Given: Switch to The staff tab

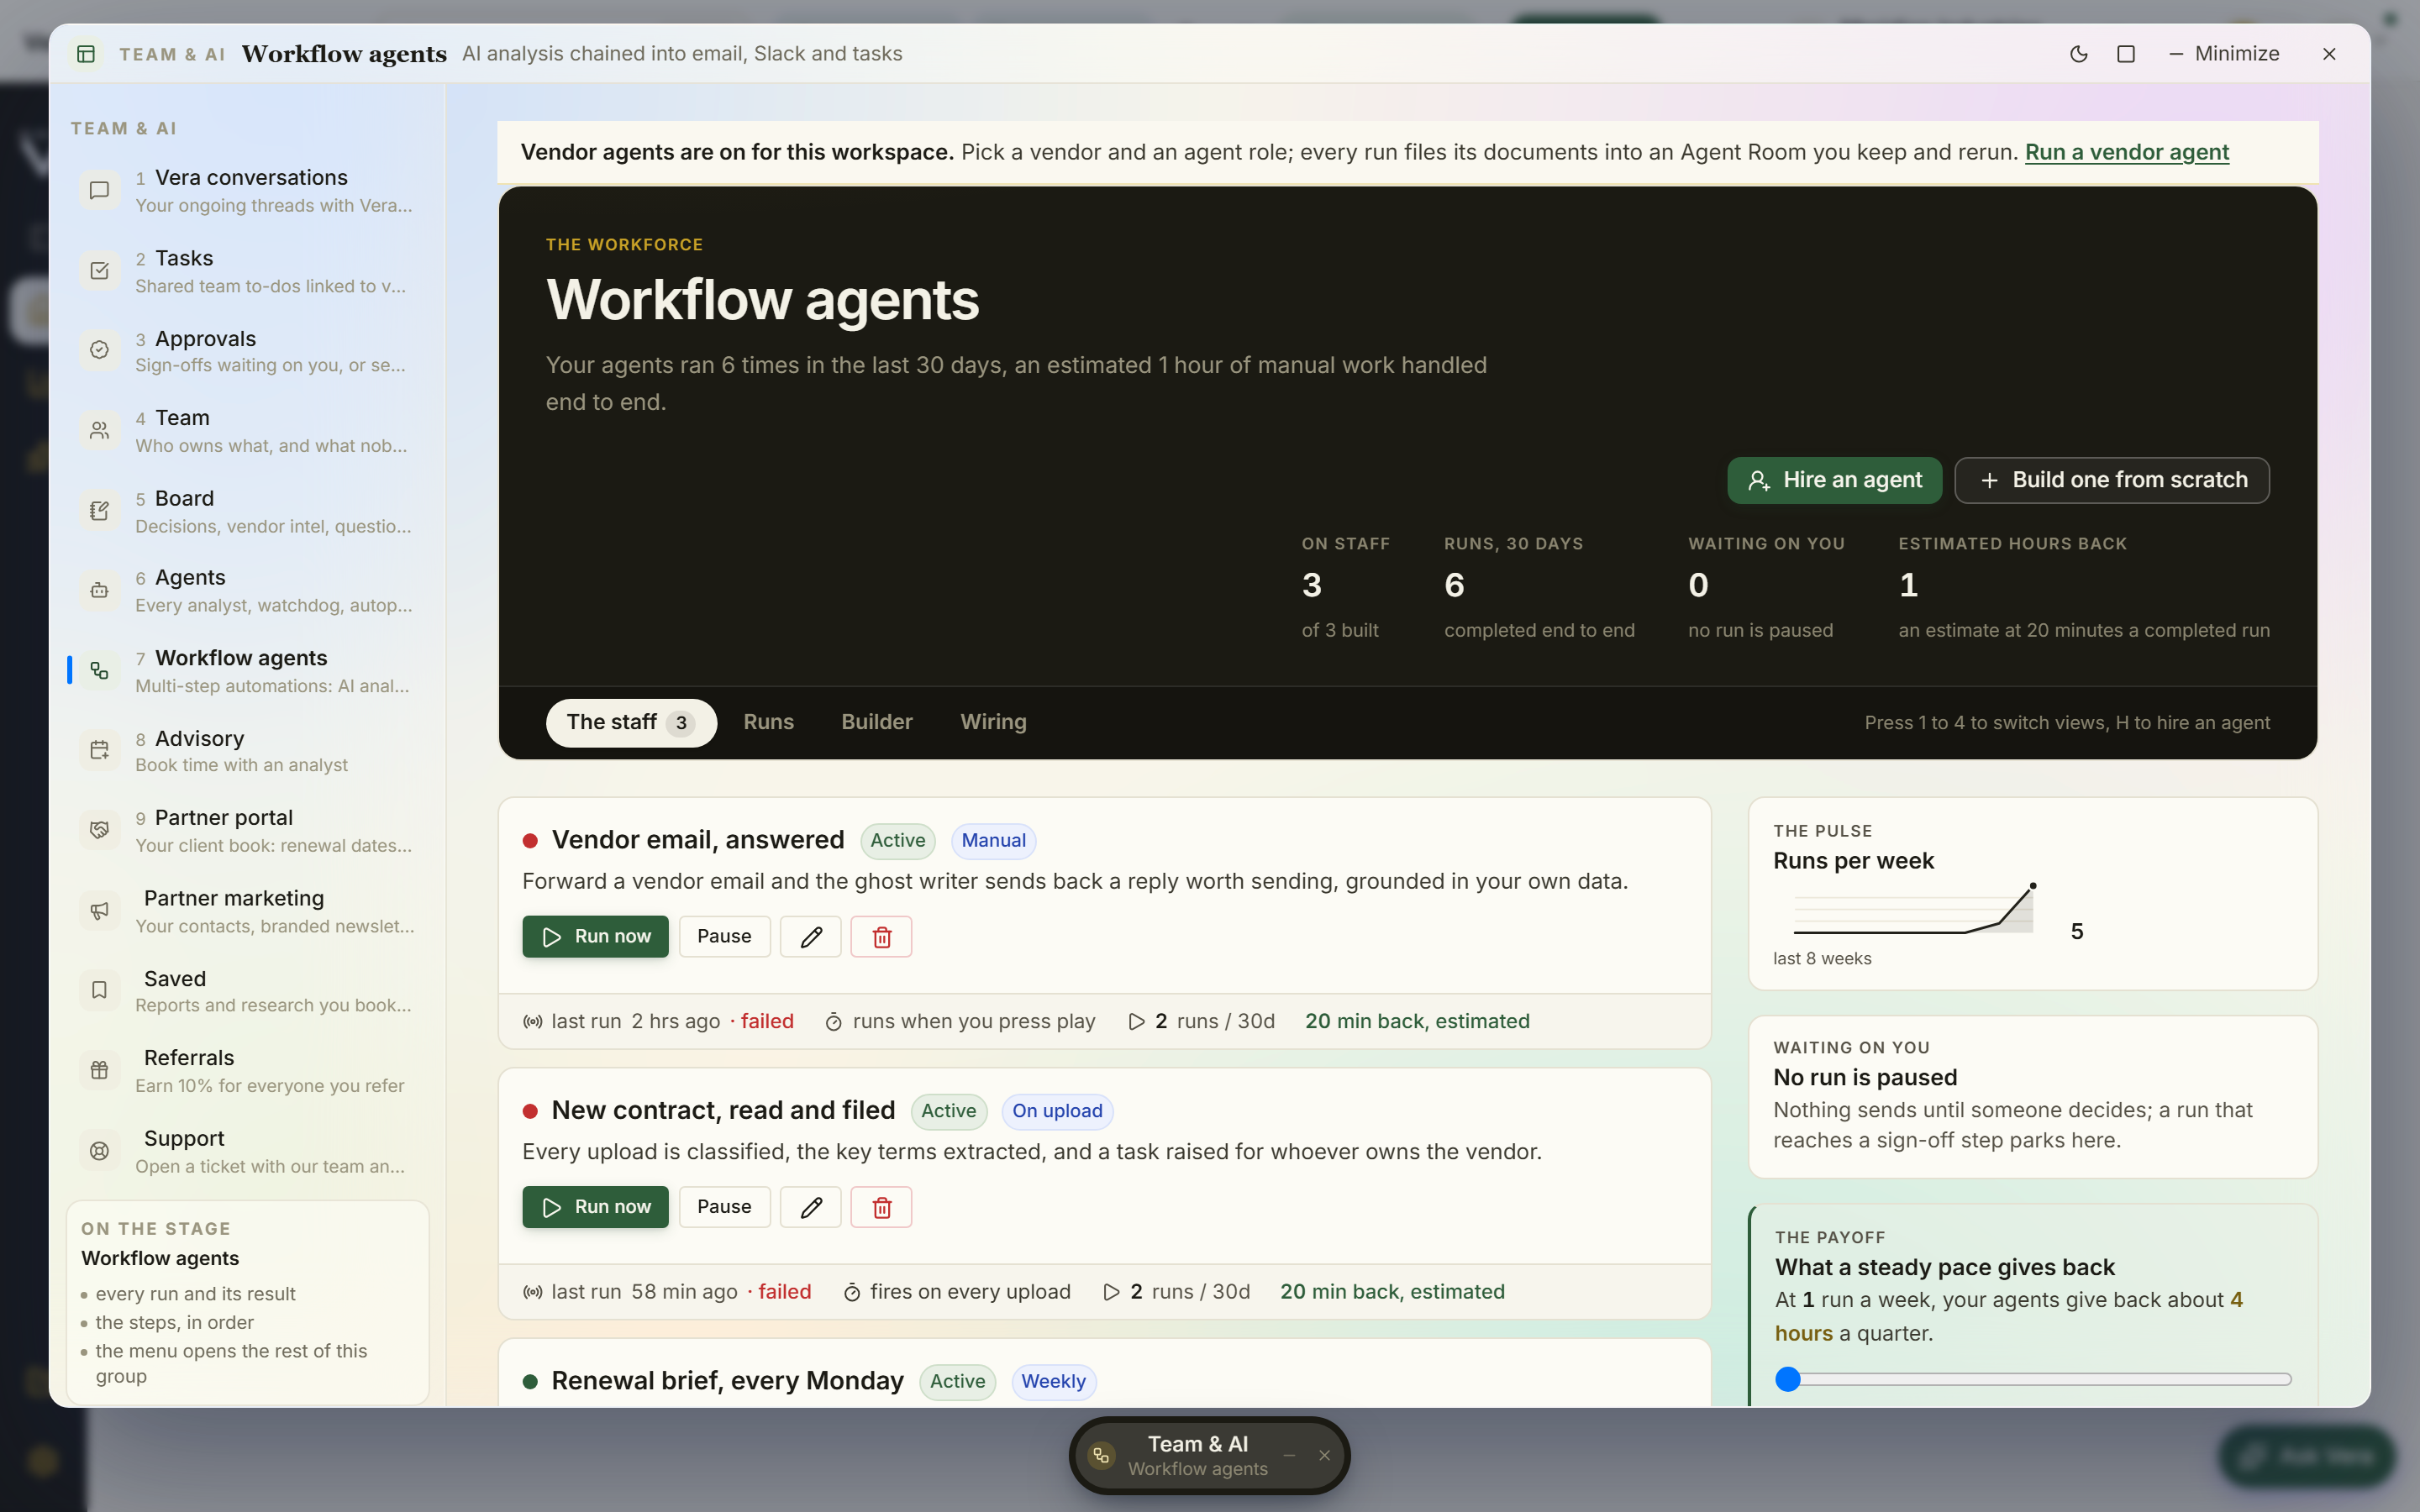Looking at the screenshot, I should pos(631,722).
